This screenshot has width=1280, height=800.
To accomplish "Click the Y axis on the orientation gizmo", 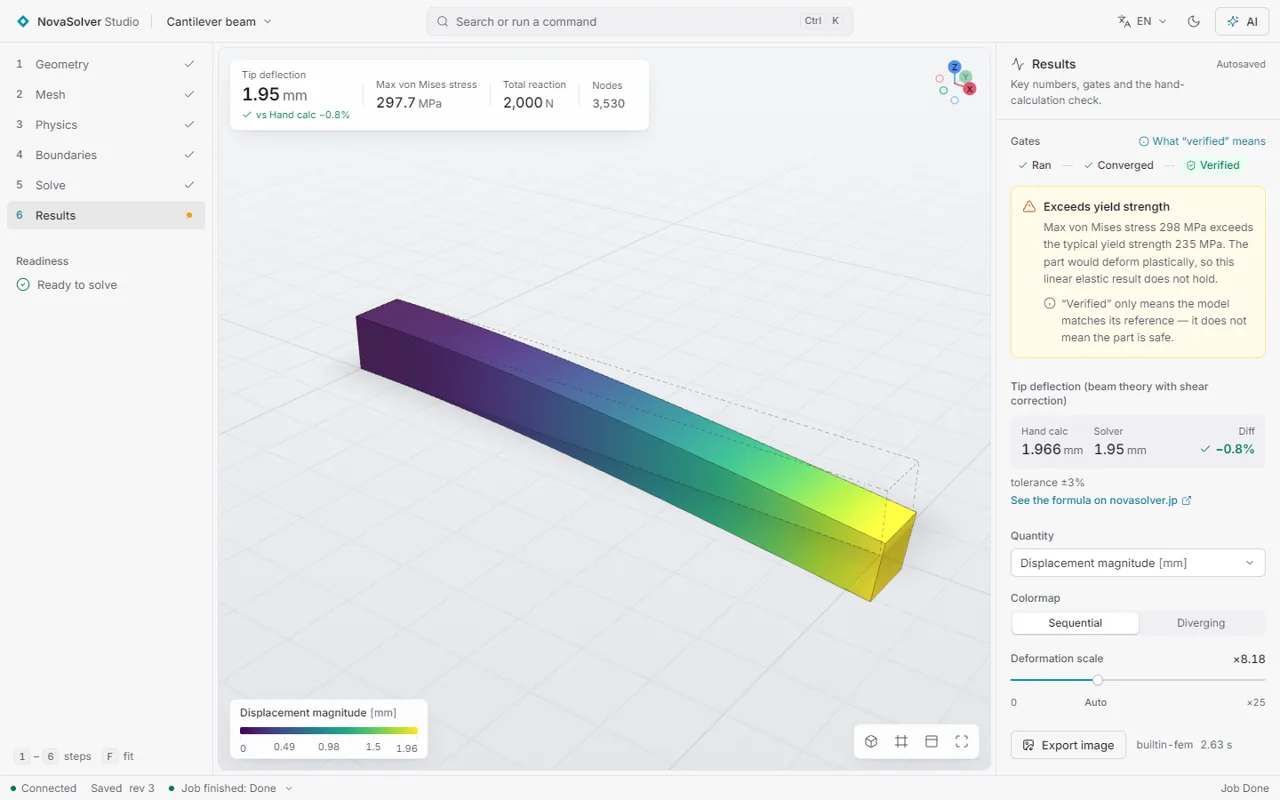I will tap(966, 77).
